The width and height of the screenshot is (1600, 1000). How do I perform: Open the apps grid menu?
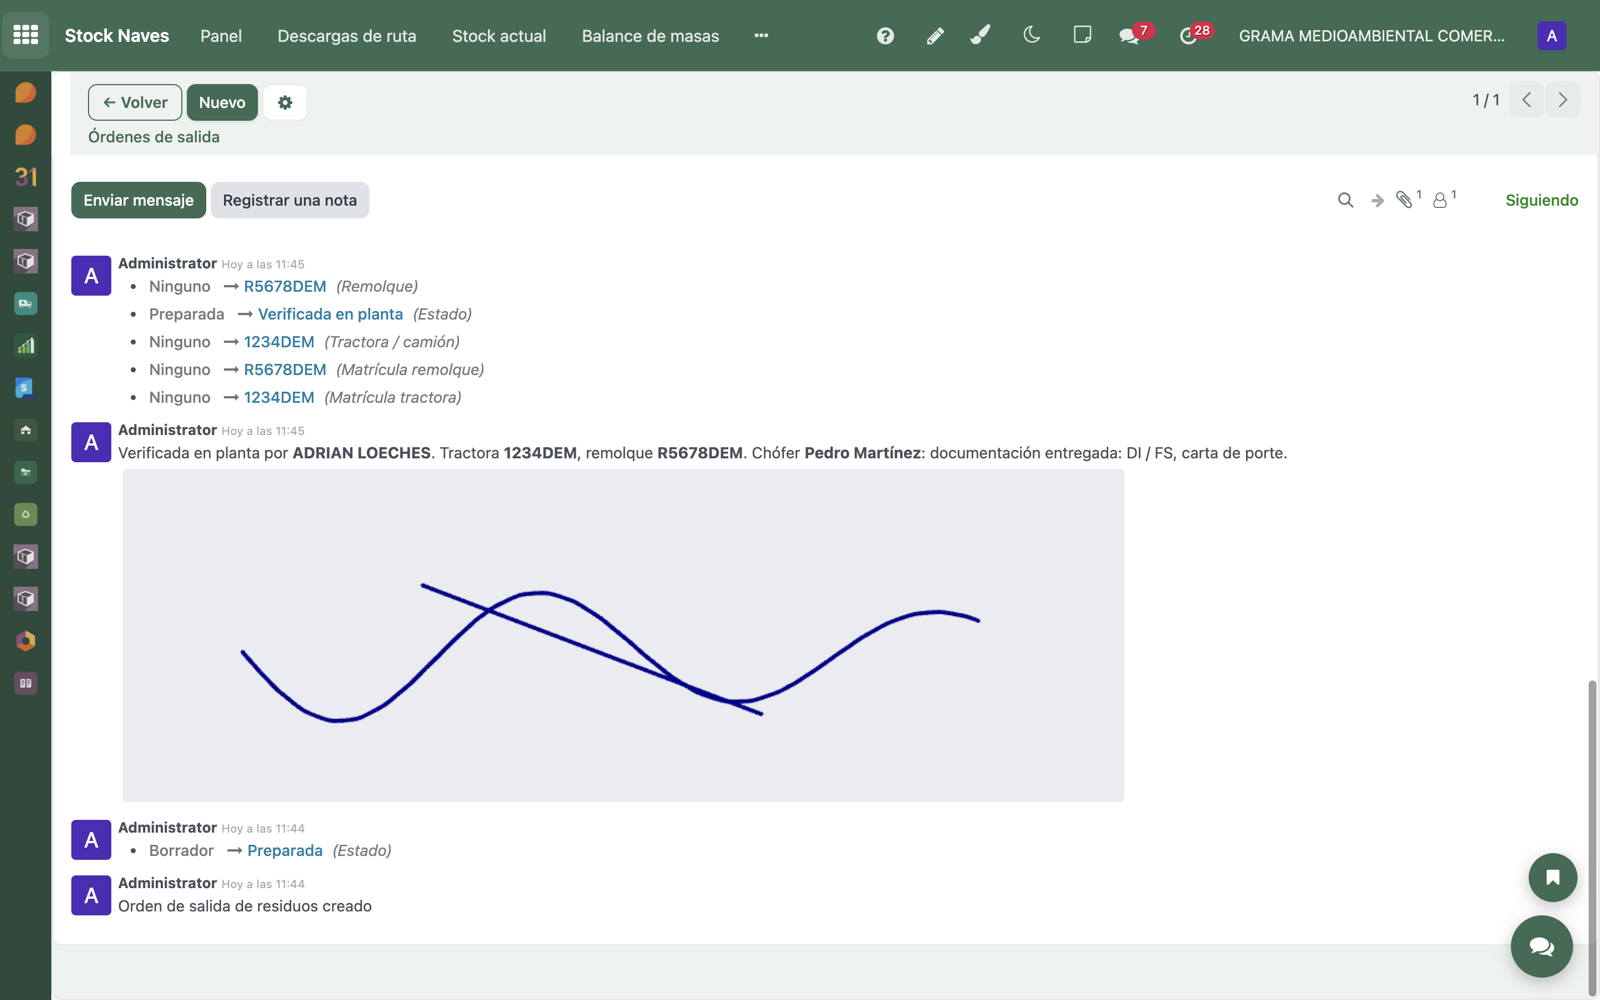[x=26, y=35]
